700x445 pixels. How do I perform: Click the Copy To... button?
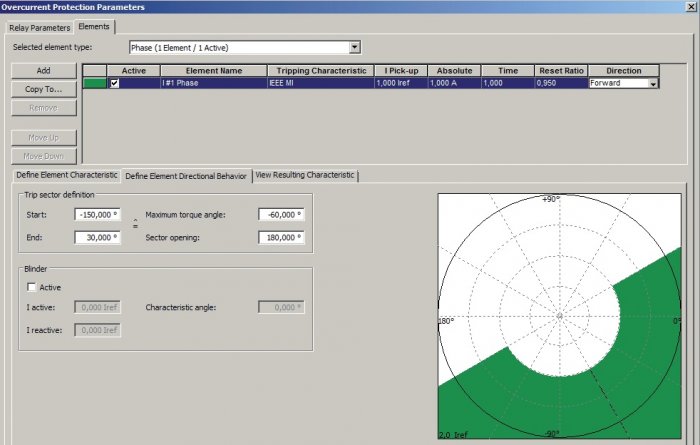coord(44,89)
